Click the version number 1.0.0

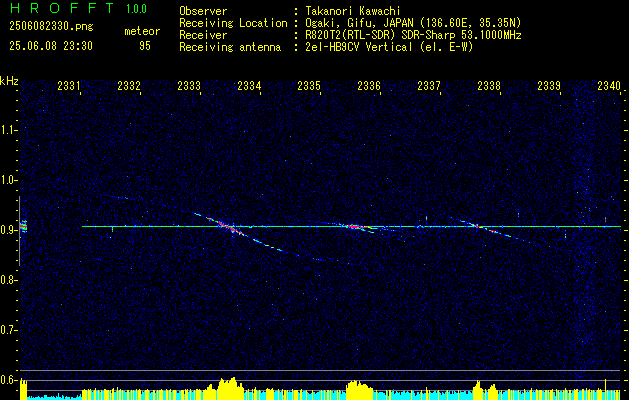click(136, 9)
